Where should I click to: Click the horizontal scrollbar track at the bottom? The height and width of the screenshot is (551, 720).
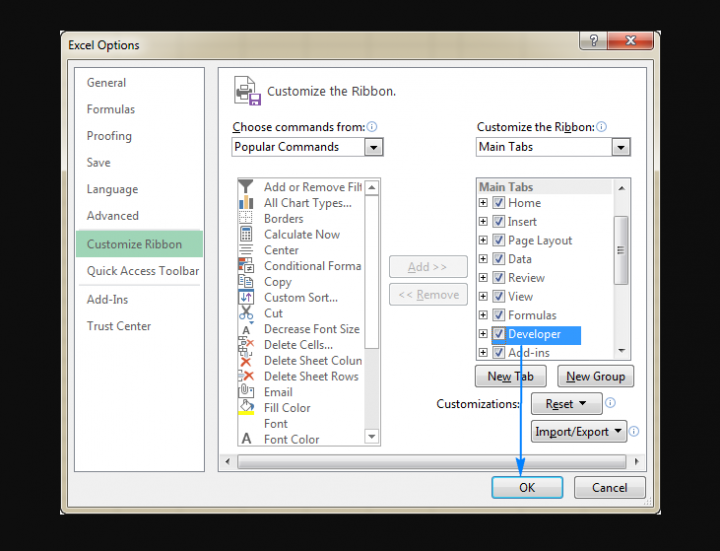click(x=432, y=461)
